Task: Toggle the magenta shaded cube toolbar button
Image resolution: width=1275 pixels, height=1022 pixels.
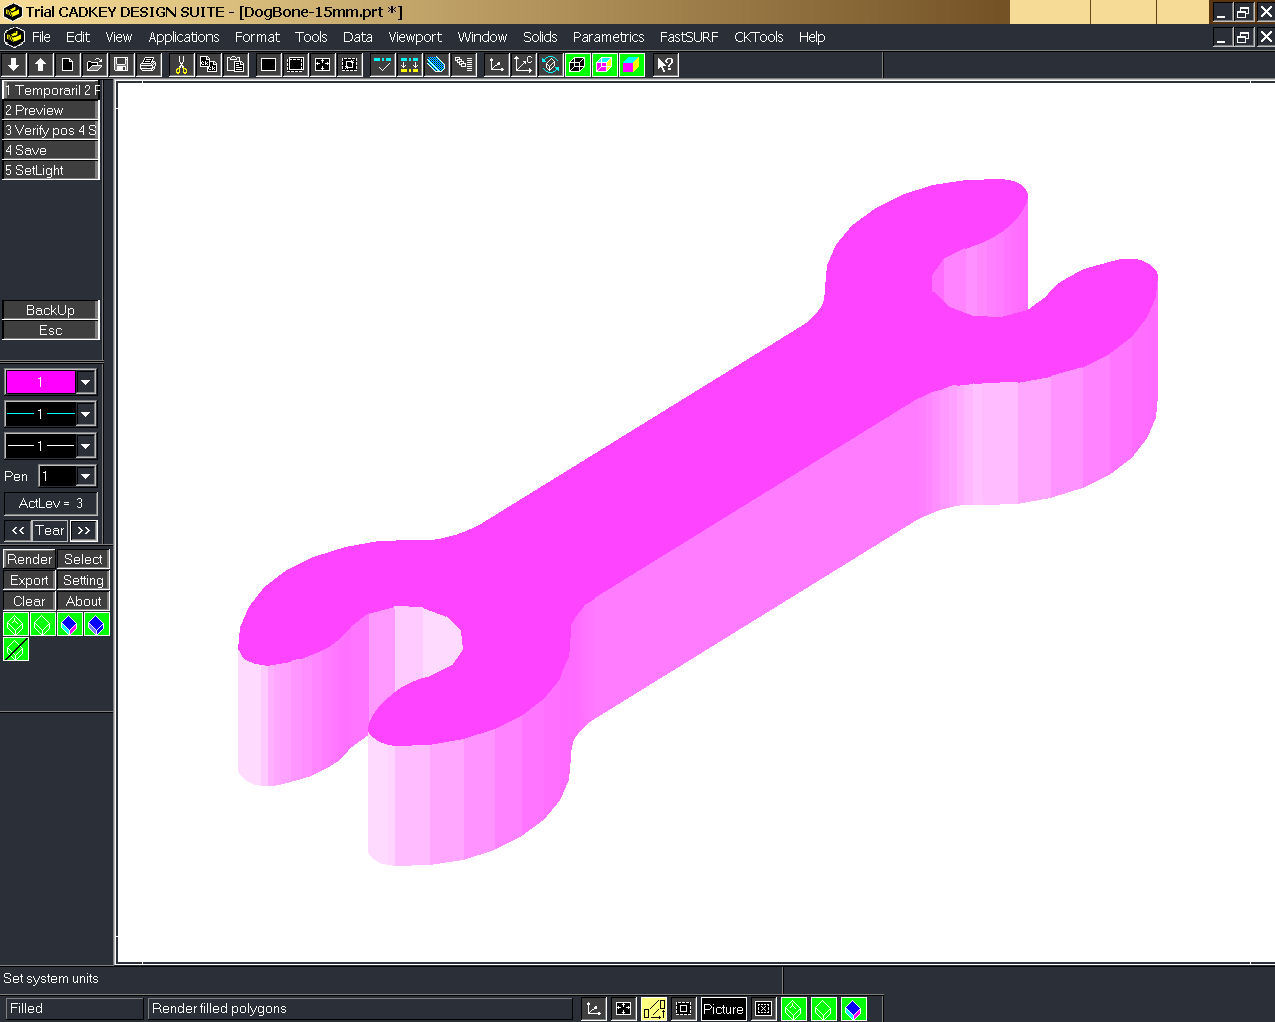Action: [604, 65]
